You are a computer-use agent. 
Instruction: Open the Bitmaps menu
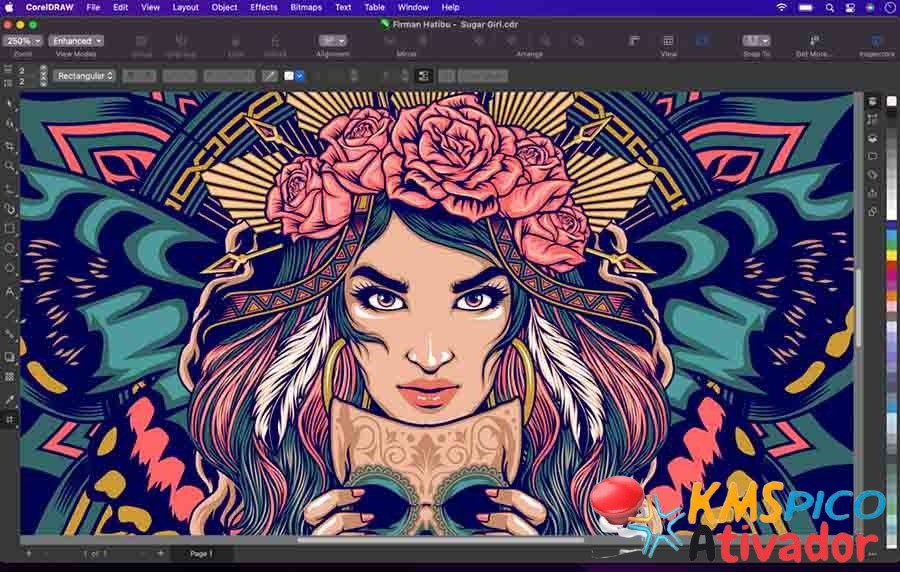[x=306, y=7]
